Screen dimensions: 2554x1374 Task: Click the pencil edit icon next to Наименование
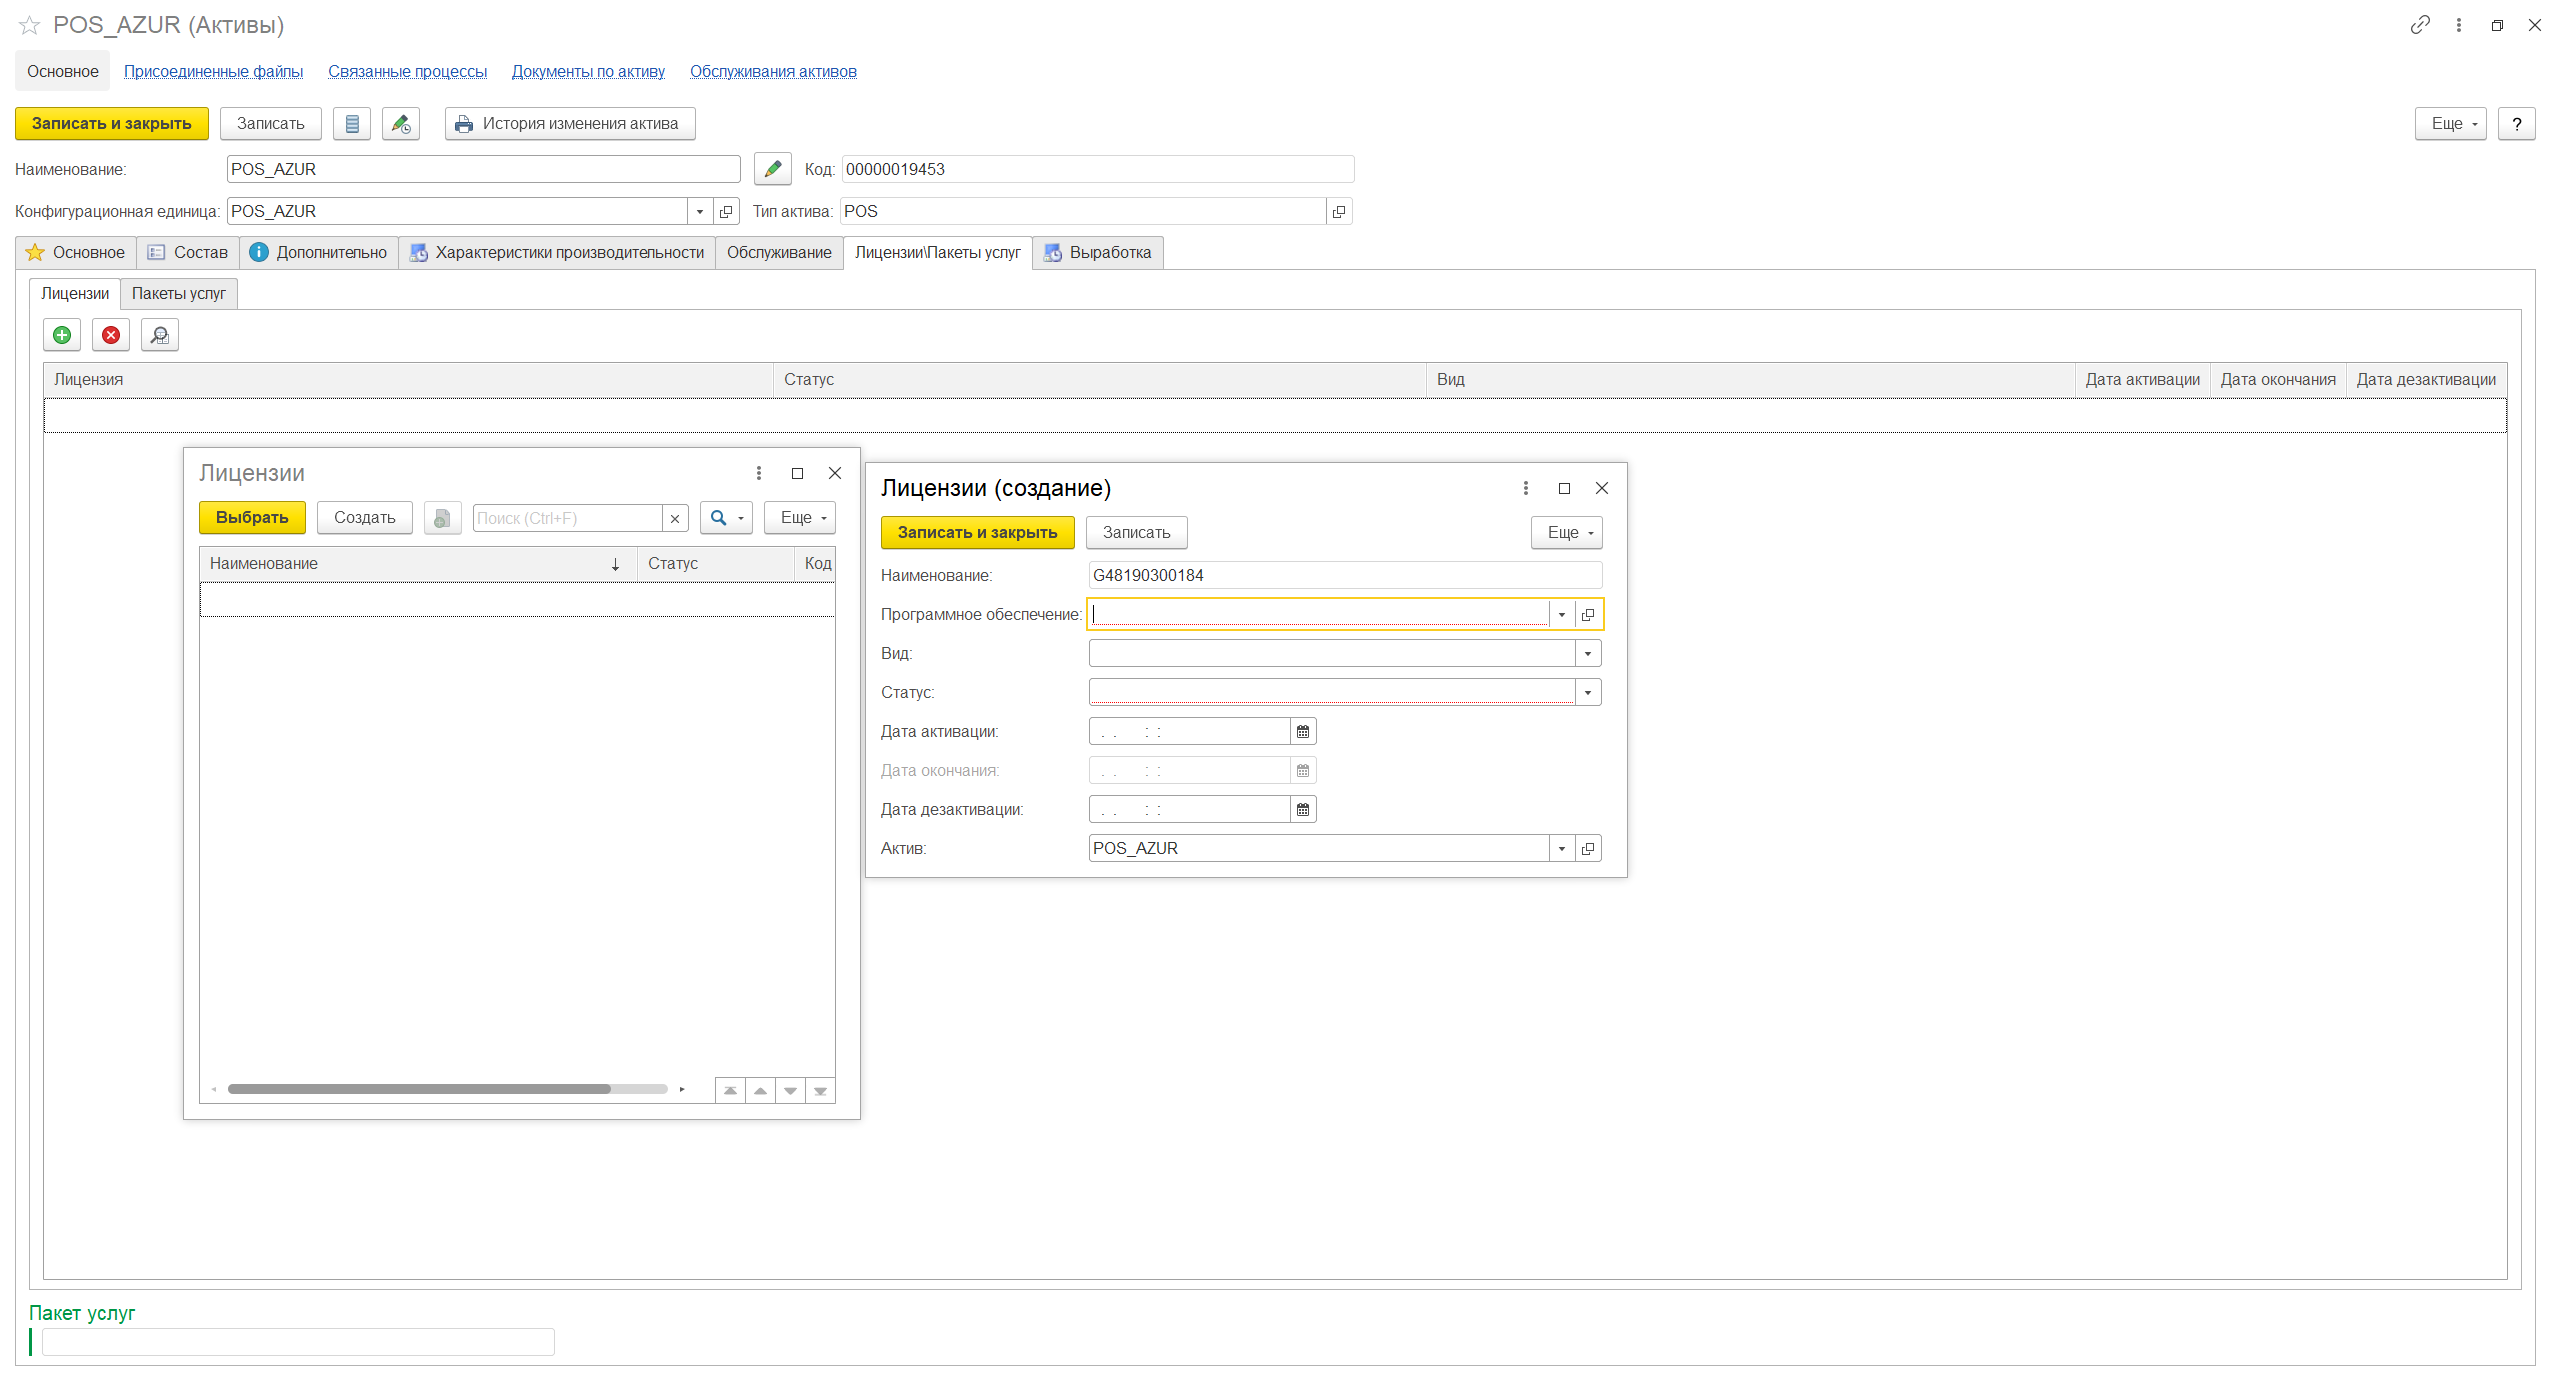[772, 169]
